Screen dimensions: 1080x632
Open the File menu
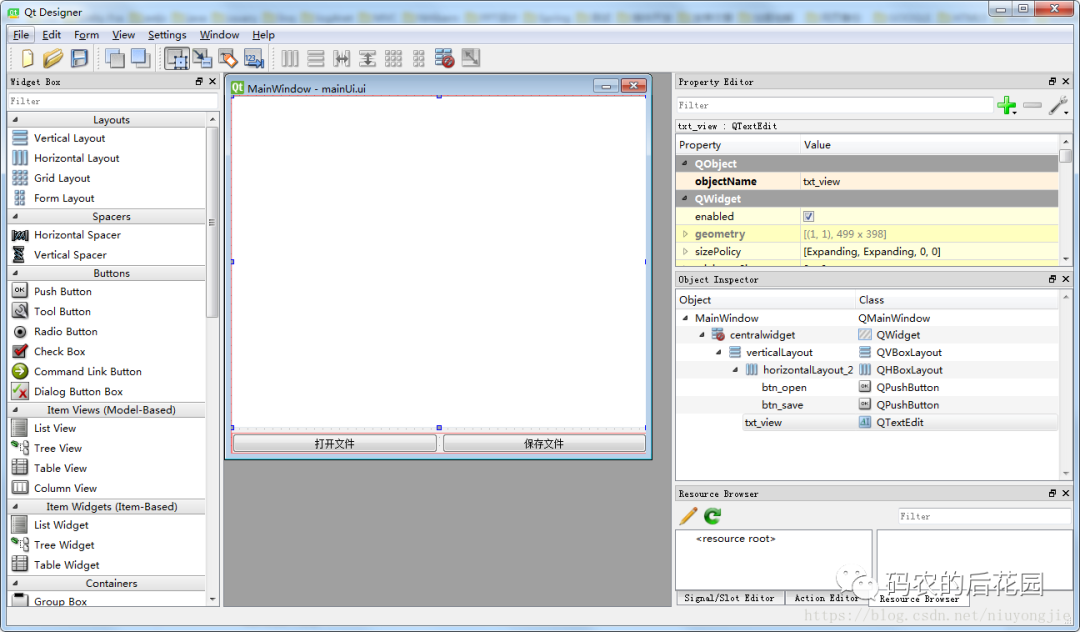(x=21, y=34)
